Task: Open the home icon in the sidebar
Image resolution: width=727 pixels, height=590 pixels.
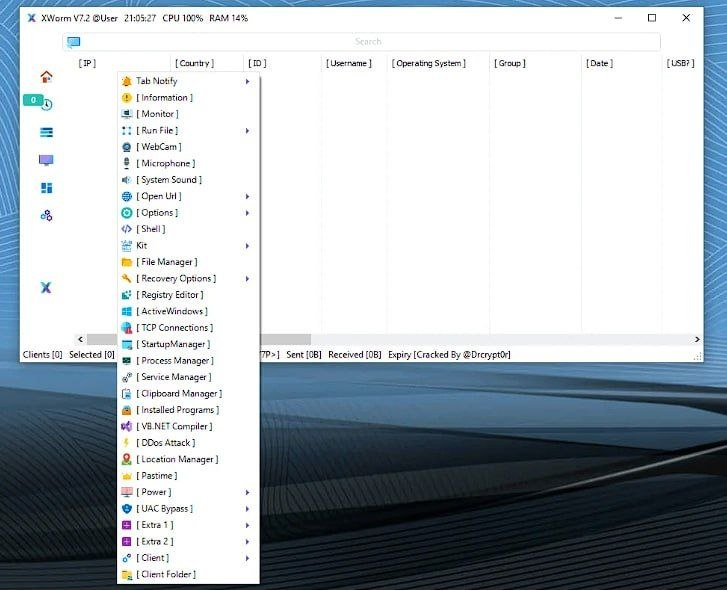Action: pos(46,76)
